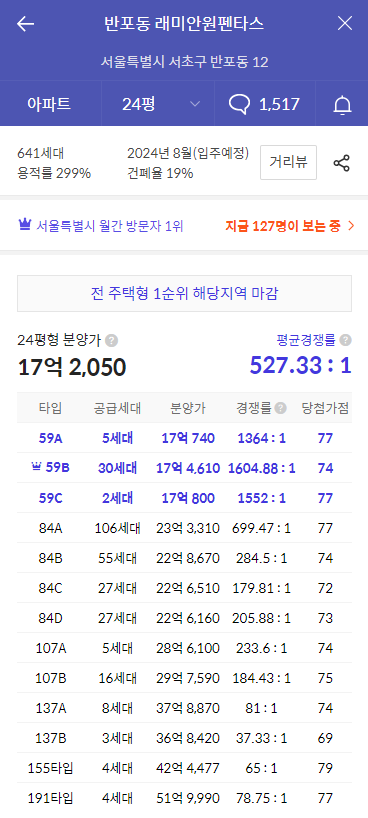The height and width of the screenshot is (818, 368).
Task: Click the 거리뷰 button
Action: (x=288, y=162)
